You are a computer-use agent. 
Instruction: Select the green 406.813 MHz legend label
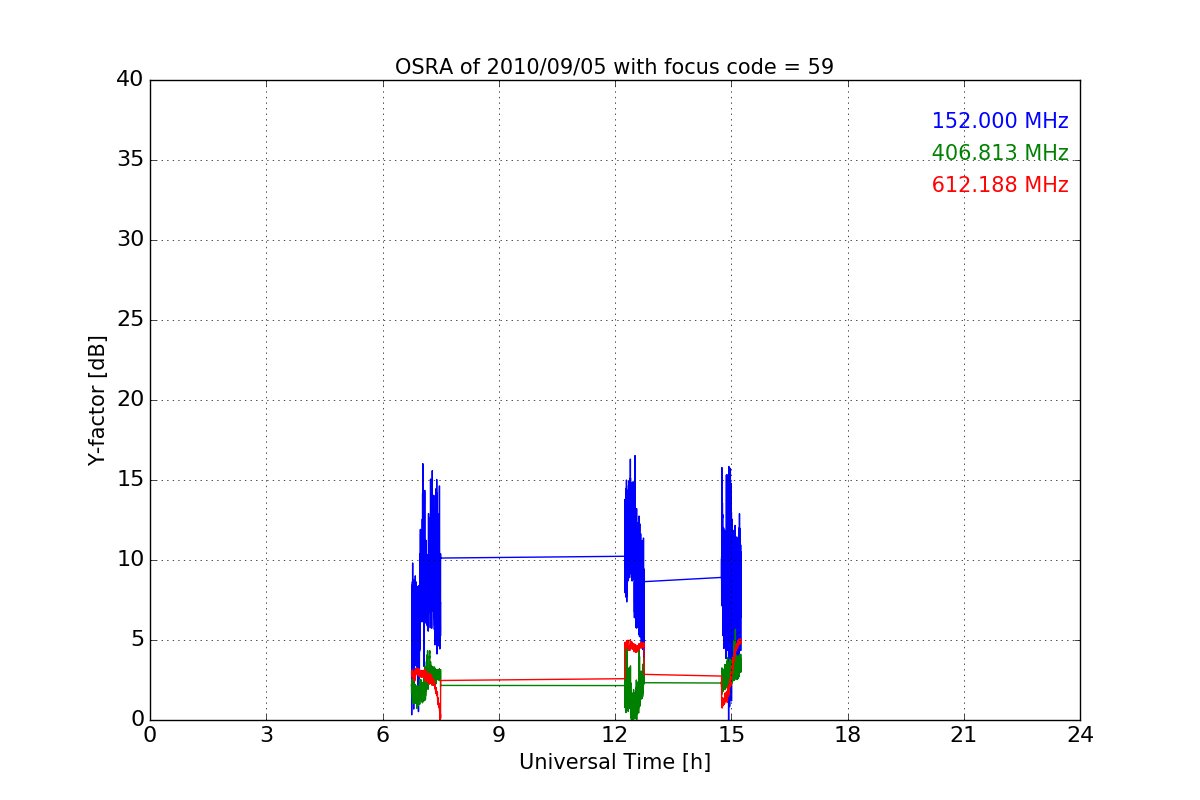[x=1000, y=153]
